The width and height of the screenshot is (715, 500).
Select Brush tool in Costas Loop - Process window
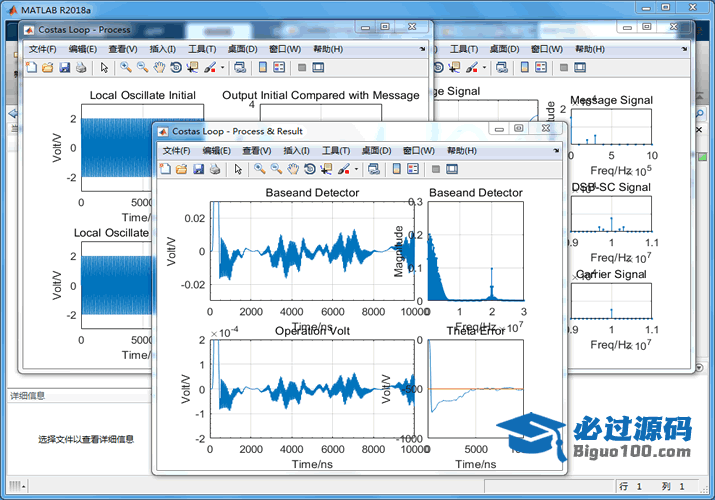click(210, 67)
